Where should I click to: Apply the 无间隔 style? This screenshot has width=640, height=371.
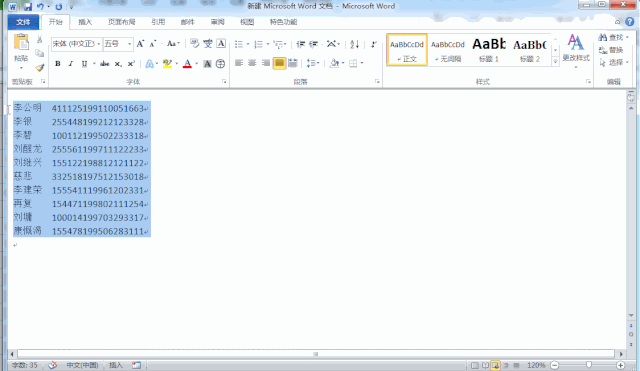tap(448, 50)
